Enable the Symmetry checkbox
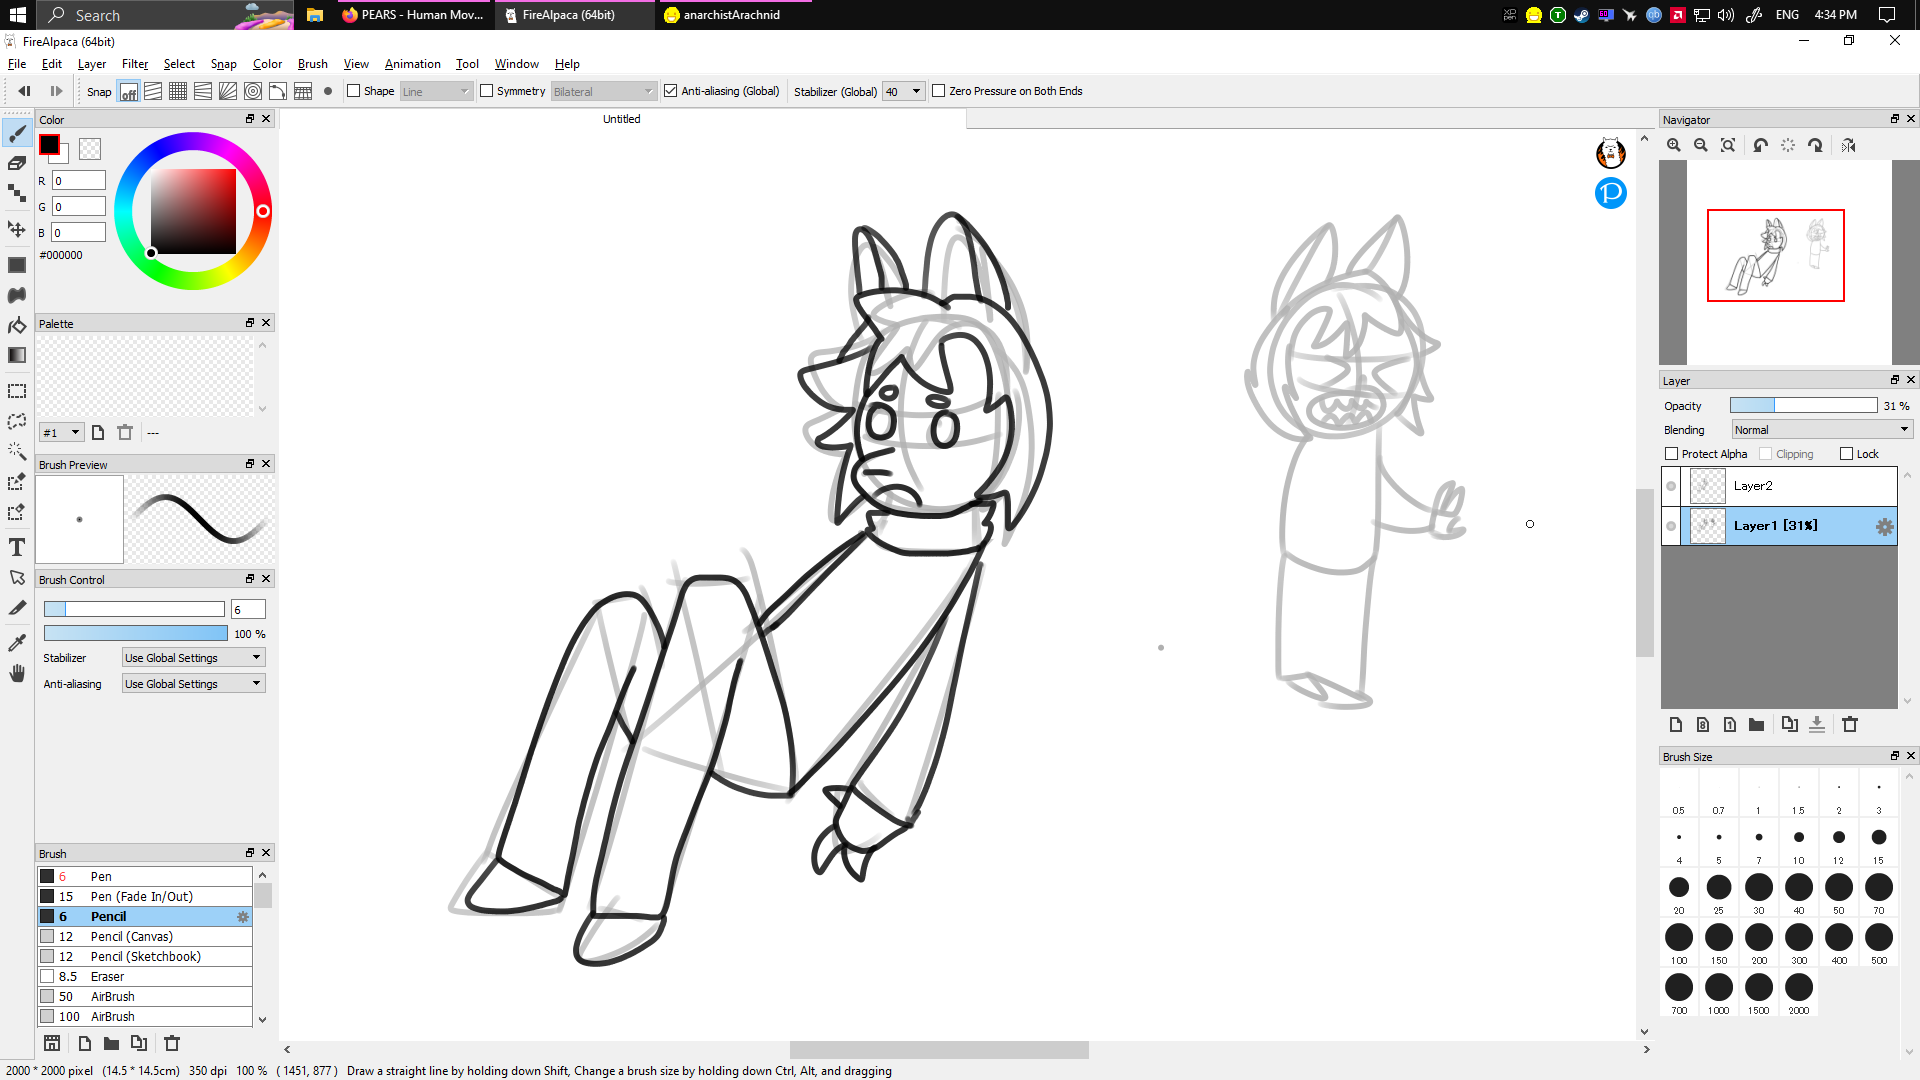The image size is (1920, 1080). [x=487, y=91]
